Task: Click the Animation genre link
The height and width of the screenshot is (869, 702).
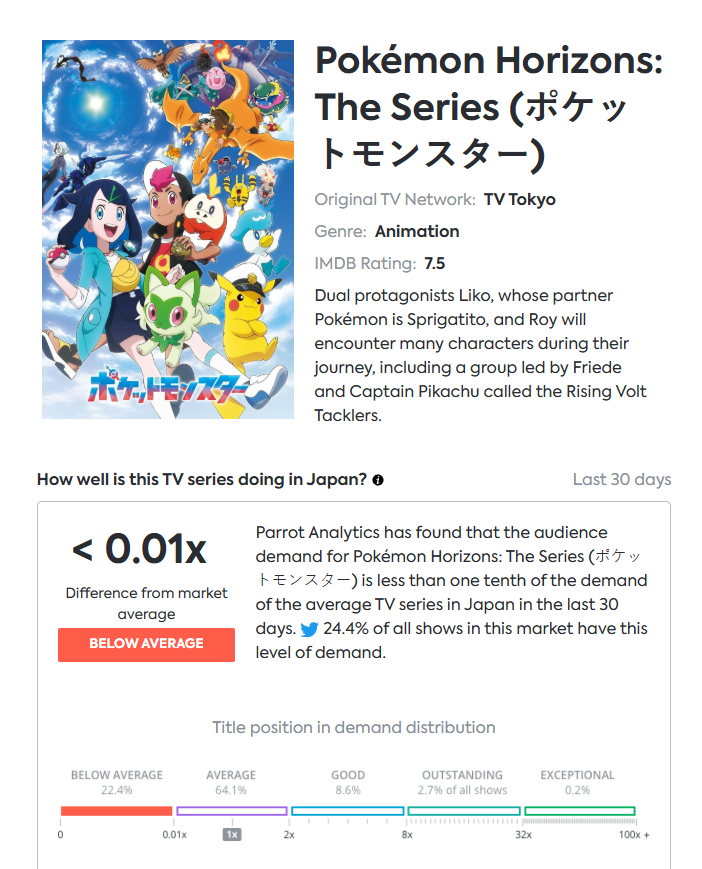Action: (417, 231)
